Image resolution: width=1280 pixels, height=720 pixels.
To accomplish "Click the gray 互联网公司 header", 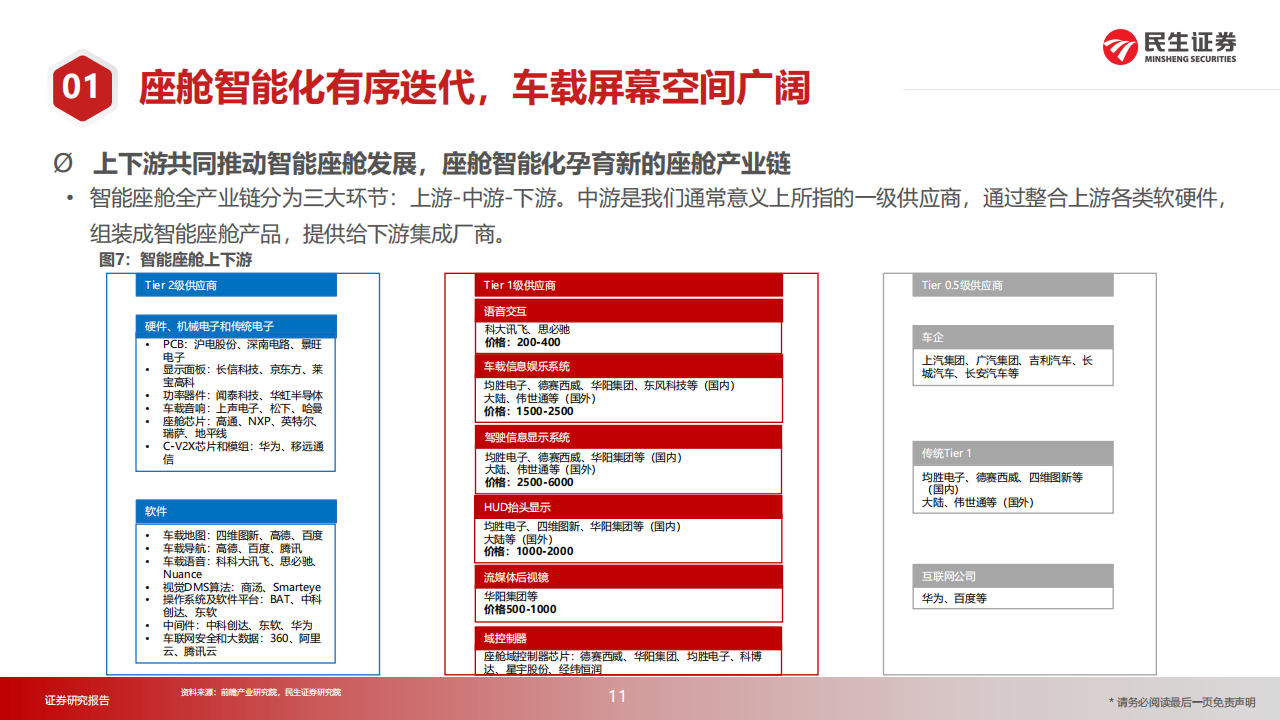I will 1012,576.
